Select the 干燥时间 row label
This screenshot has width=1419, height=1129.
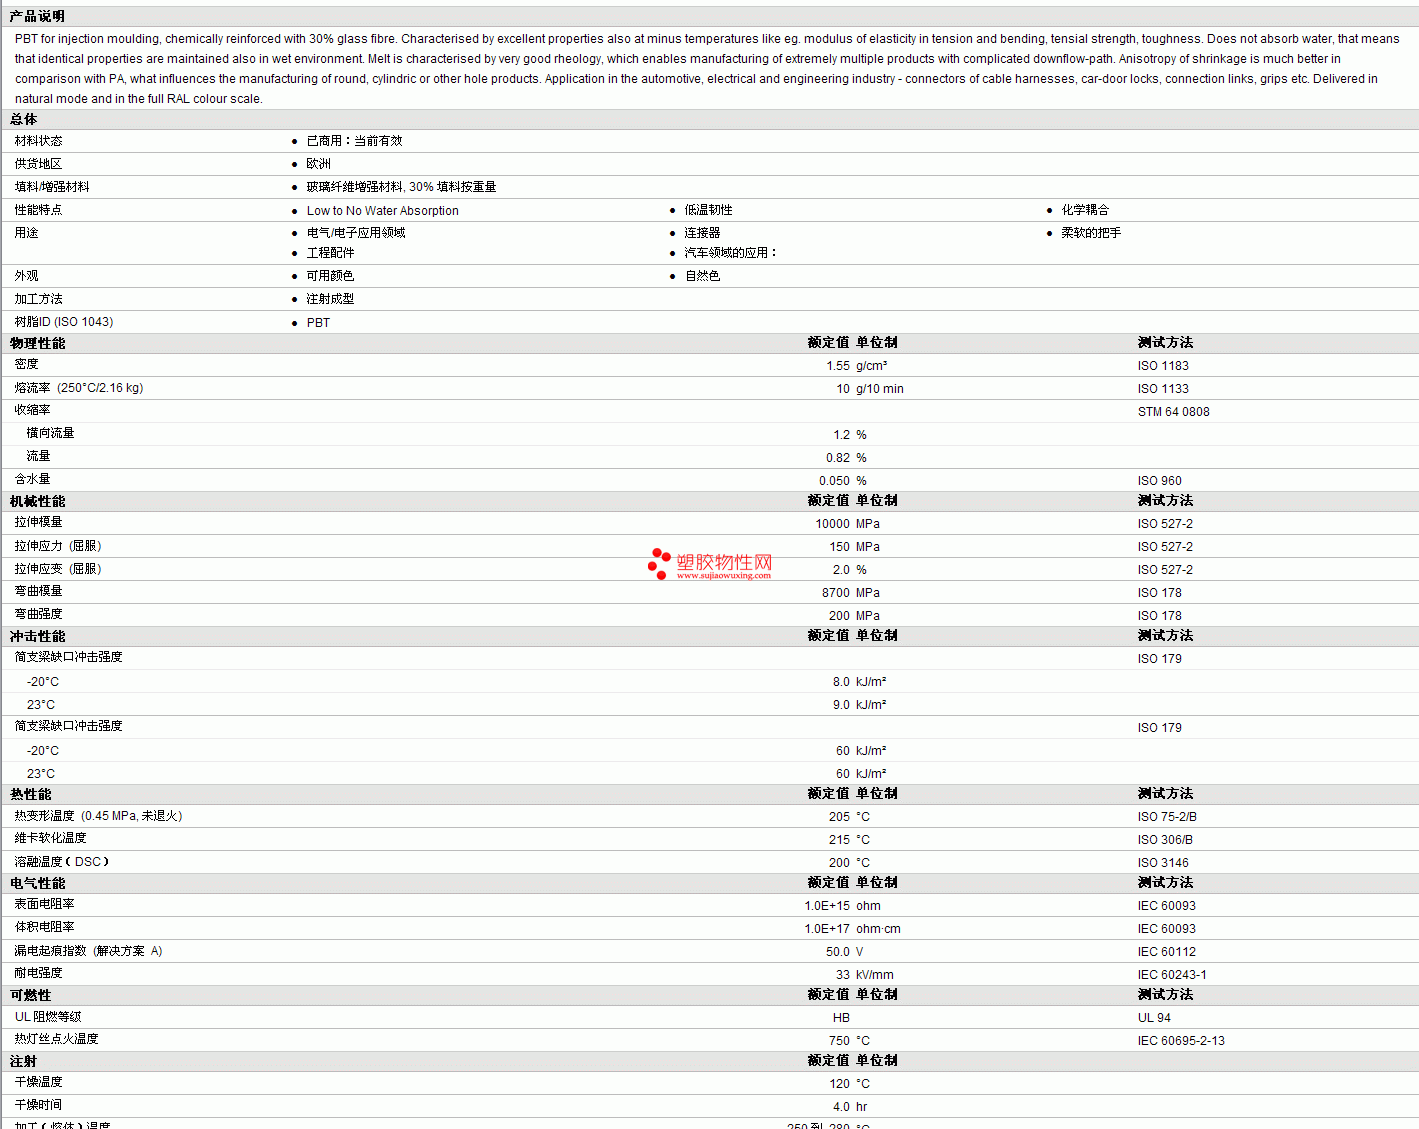click(x=38, y=1105)
